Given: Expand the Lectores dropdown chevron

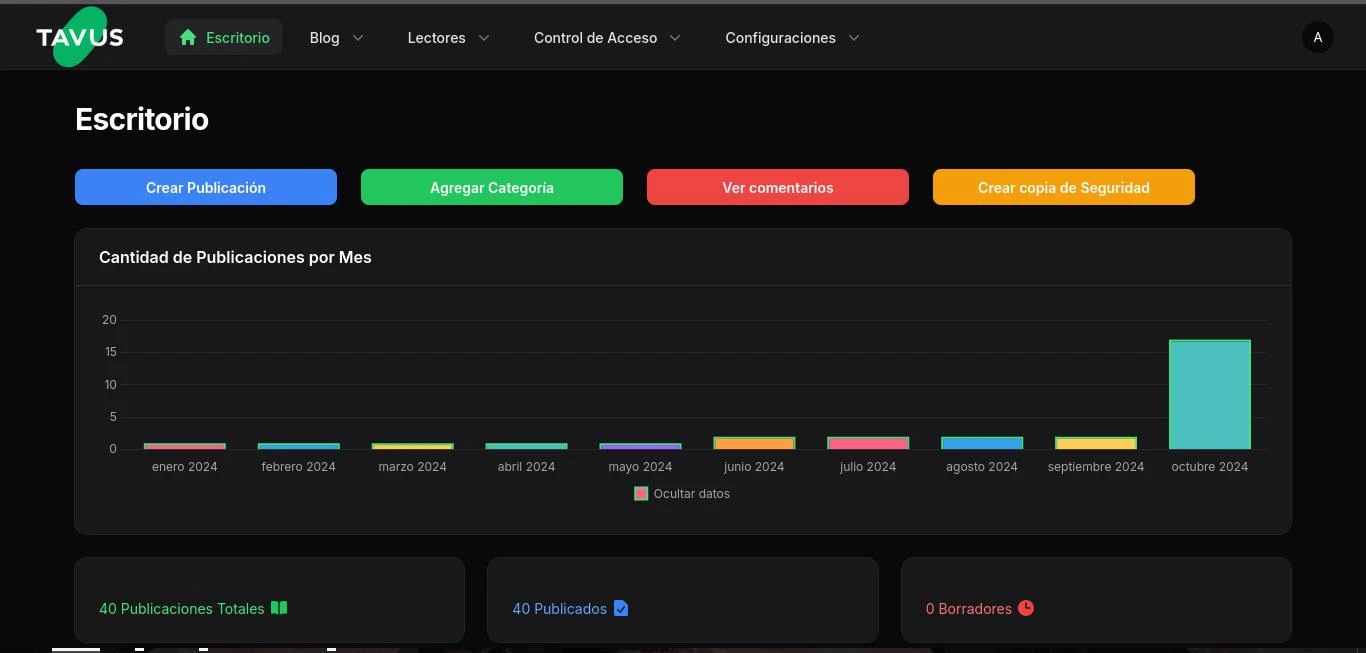Looking at the screenshot, I should 484,38.
